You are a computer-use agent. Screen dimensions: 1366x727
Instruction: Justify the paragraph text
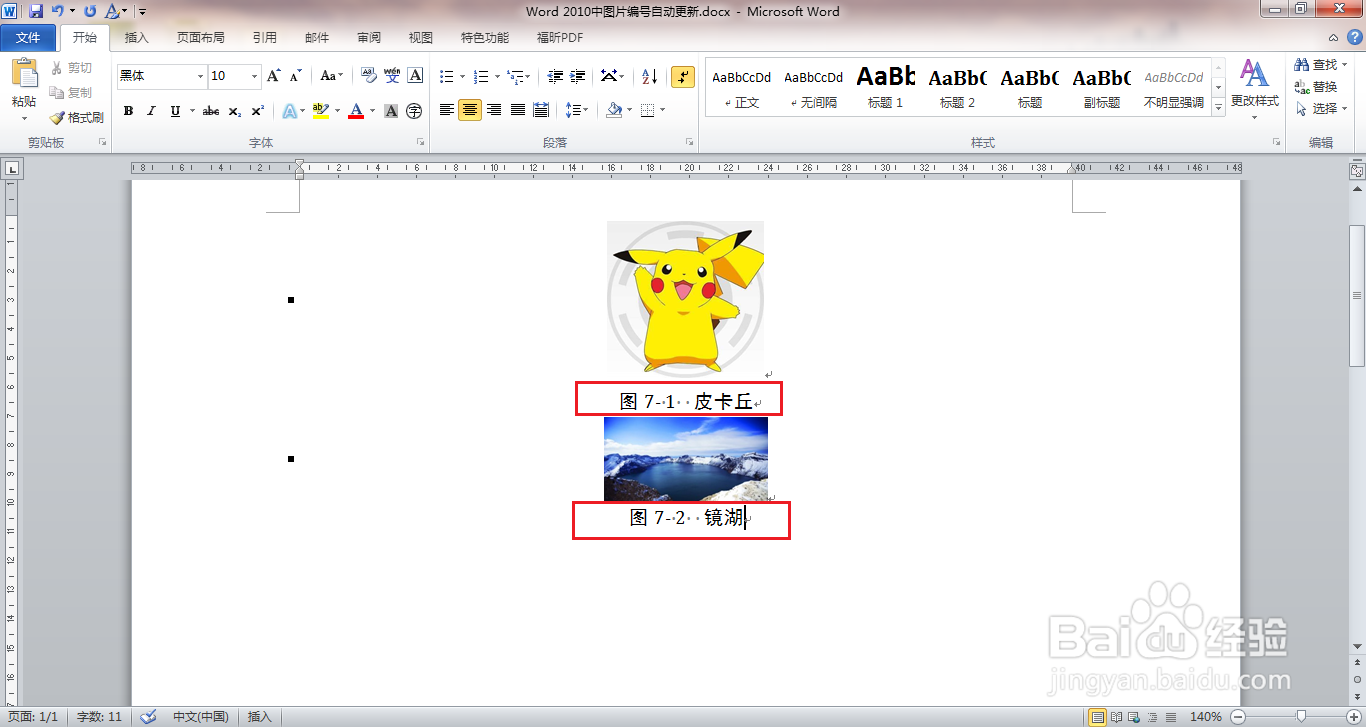click(x=518, y=110)
